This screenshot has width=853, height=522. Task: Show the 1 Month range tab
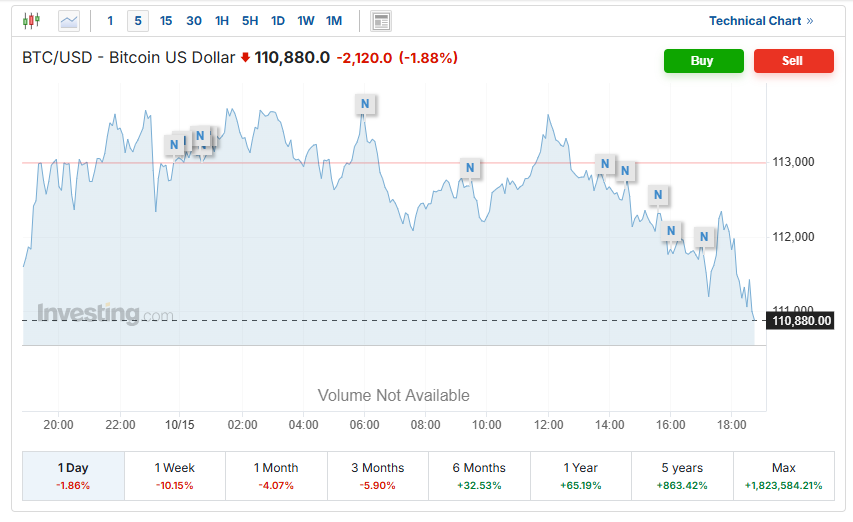point(276,475)
